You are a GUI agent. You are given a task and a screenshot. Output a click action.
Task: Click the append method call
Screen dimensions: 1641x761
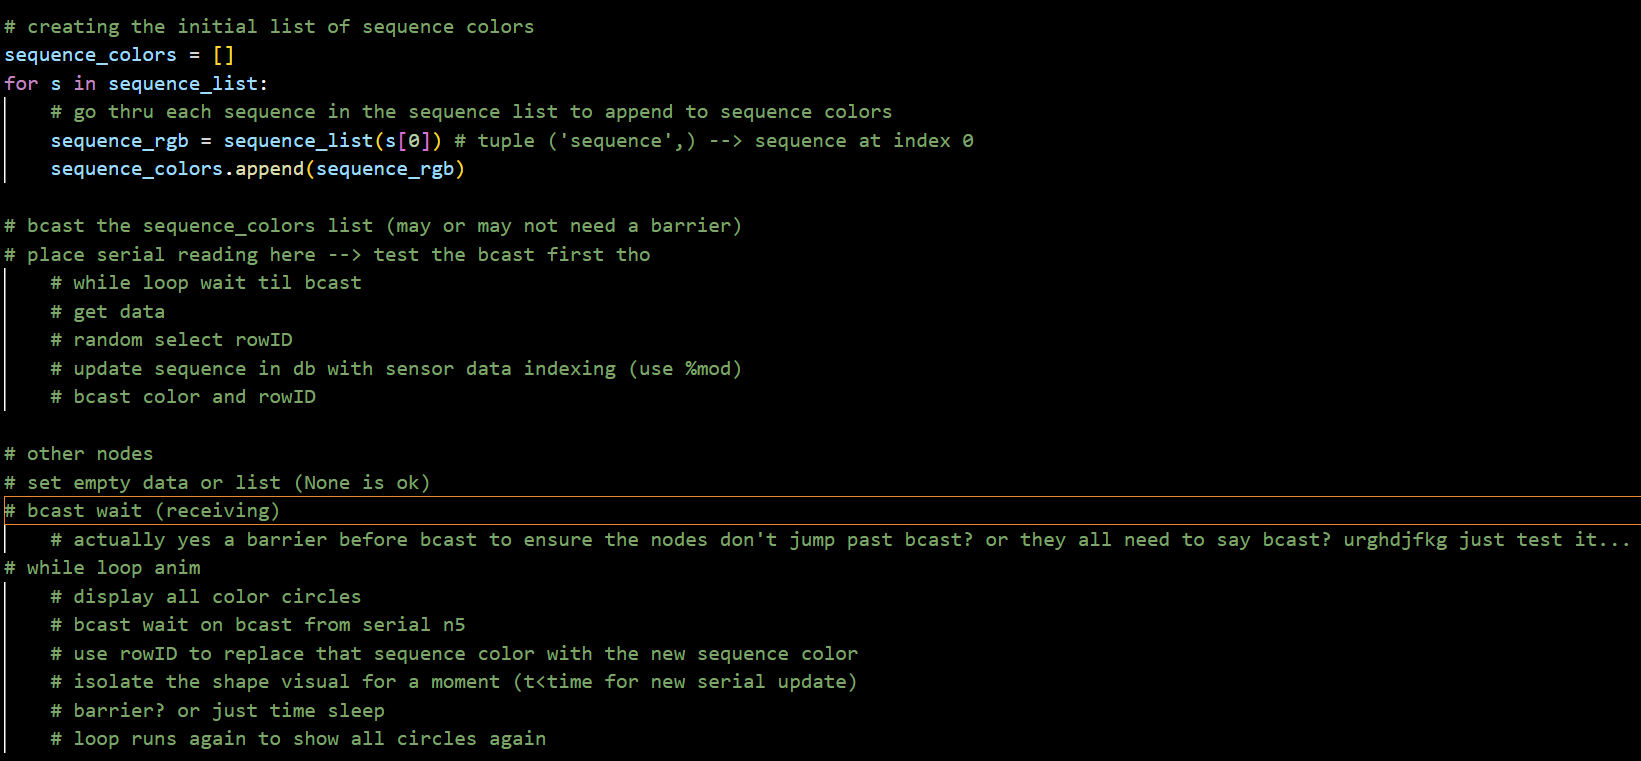[269, 169]
